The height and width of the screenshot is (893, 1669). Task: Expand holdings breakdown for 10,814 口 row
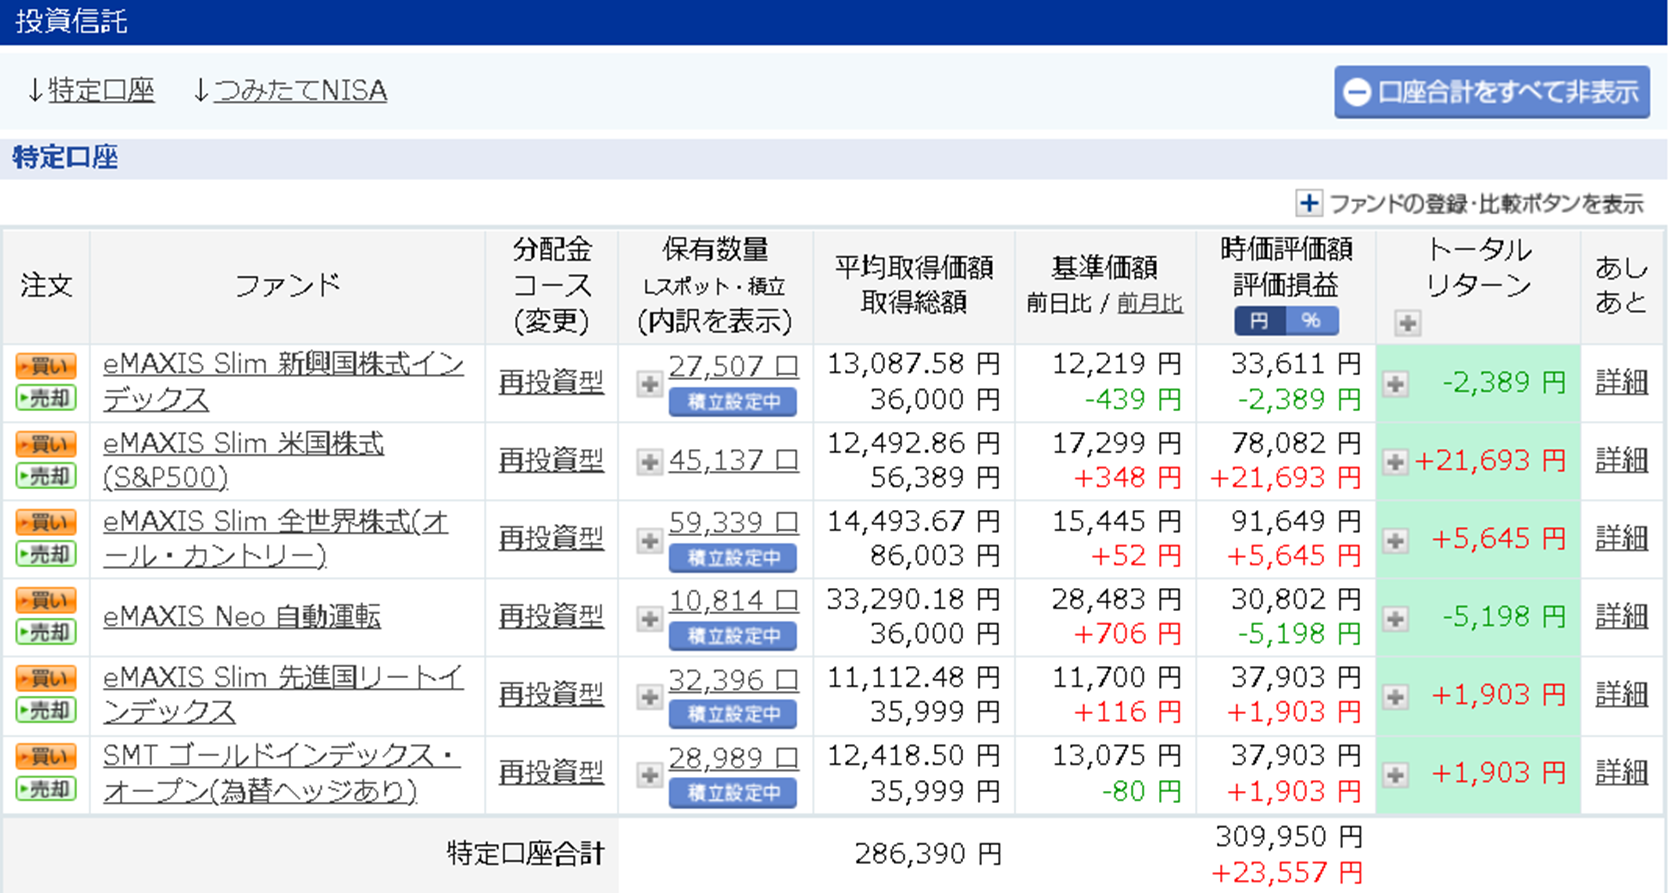coord(649,618)
